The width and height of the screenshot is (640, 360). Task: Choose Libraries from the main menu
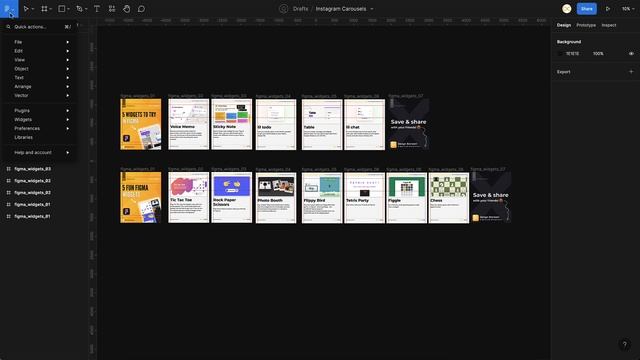39,138
